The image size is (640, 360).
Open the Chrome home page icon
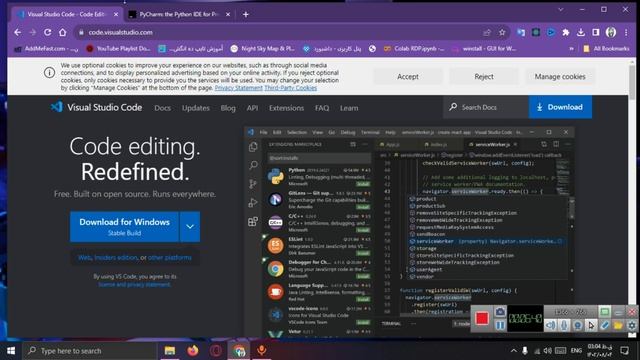tap(62, 32)
